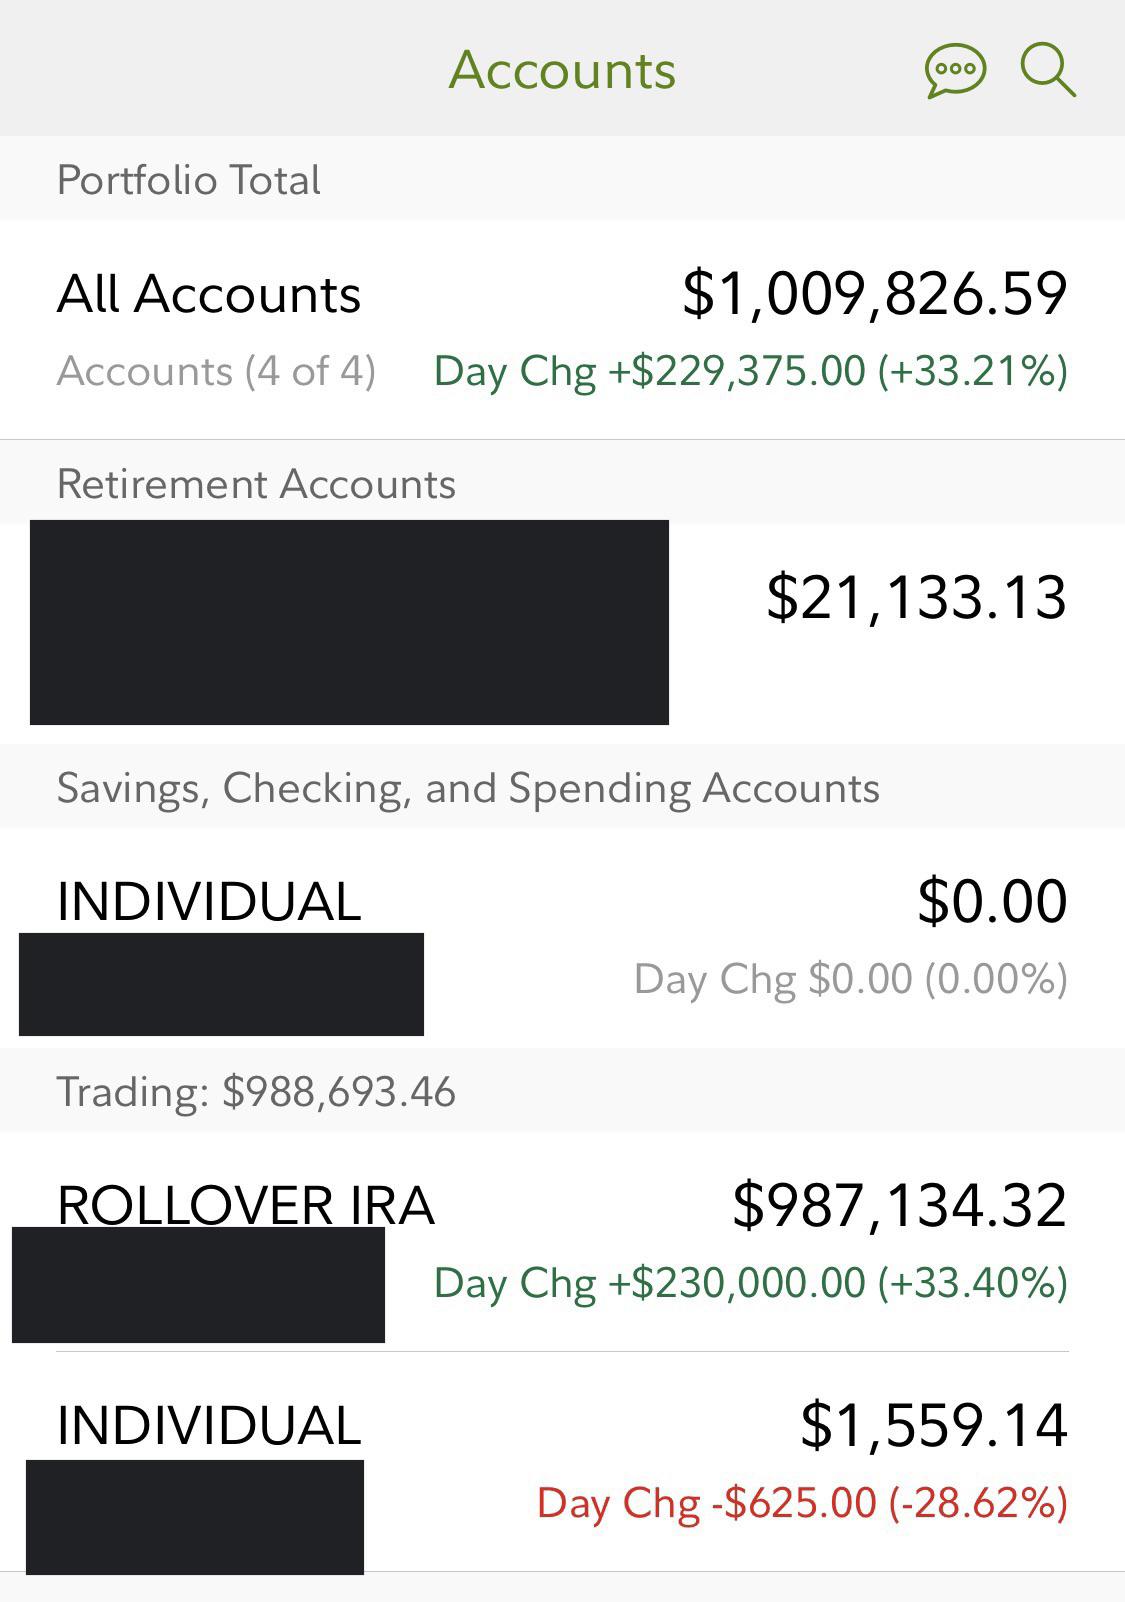Open the INDIVIDUAL trading account under Rollover IRA
This screenshot has width=1125, height=1602.
pyautogui.click(x=209, y=1425)
